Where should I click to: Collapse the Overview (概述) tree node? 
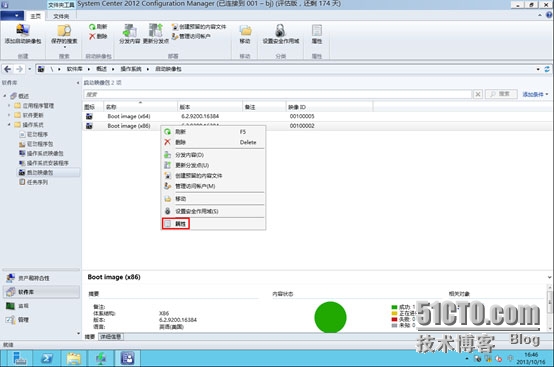coord(5,96)
